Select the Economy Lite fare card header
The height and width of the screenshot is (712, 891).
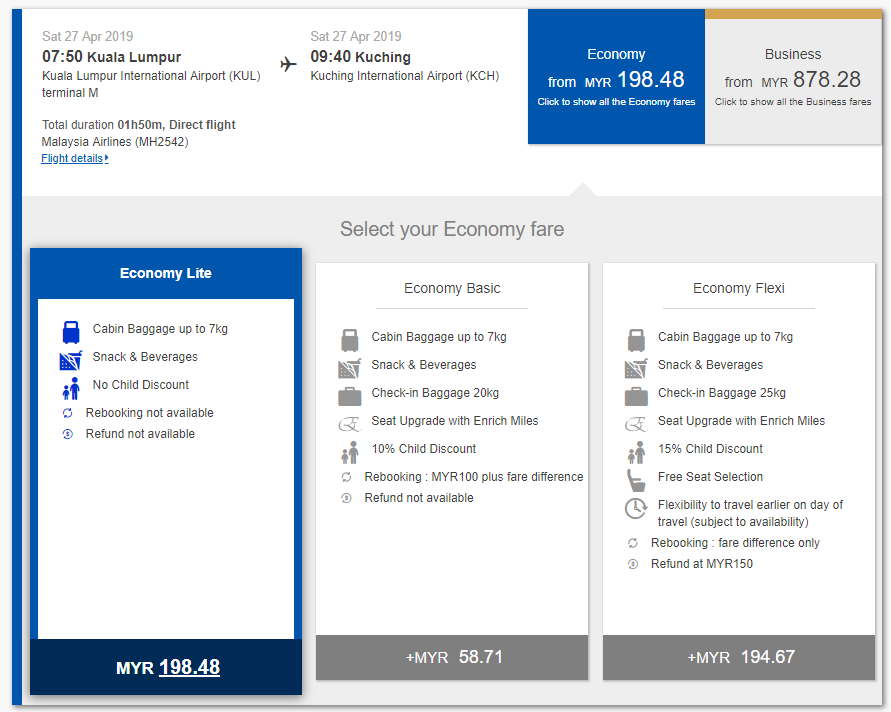(166, 273)
